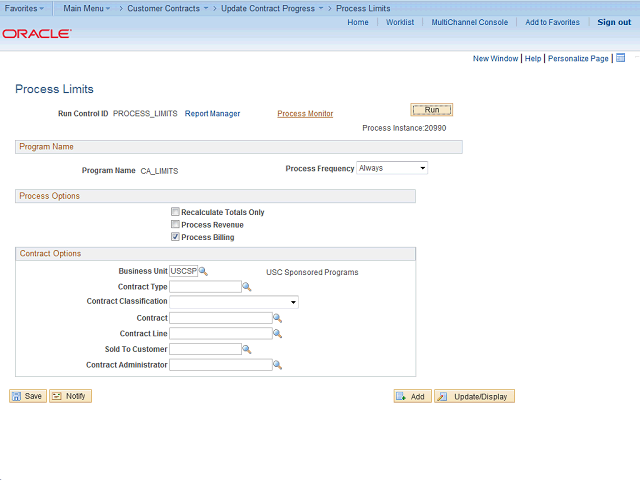Focus the Sold To Customer field
This screenshot has width=640, height=480.
(x=205, y=349)
